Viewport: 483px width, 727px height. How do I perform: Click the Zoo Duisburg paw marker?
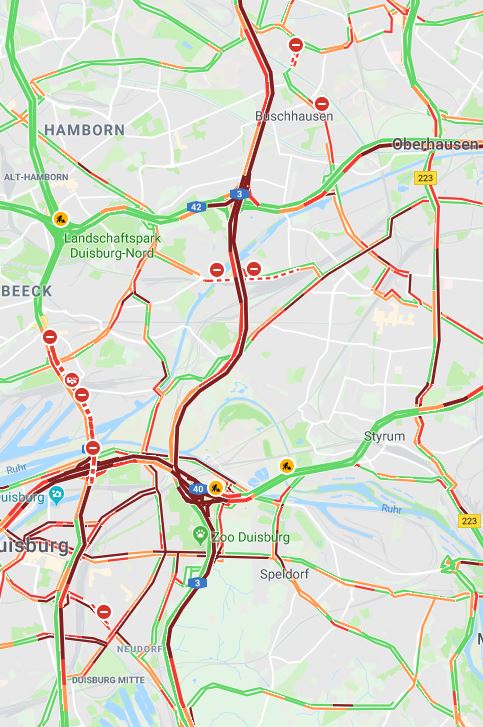pos(200,536)
